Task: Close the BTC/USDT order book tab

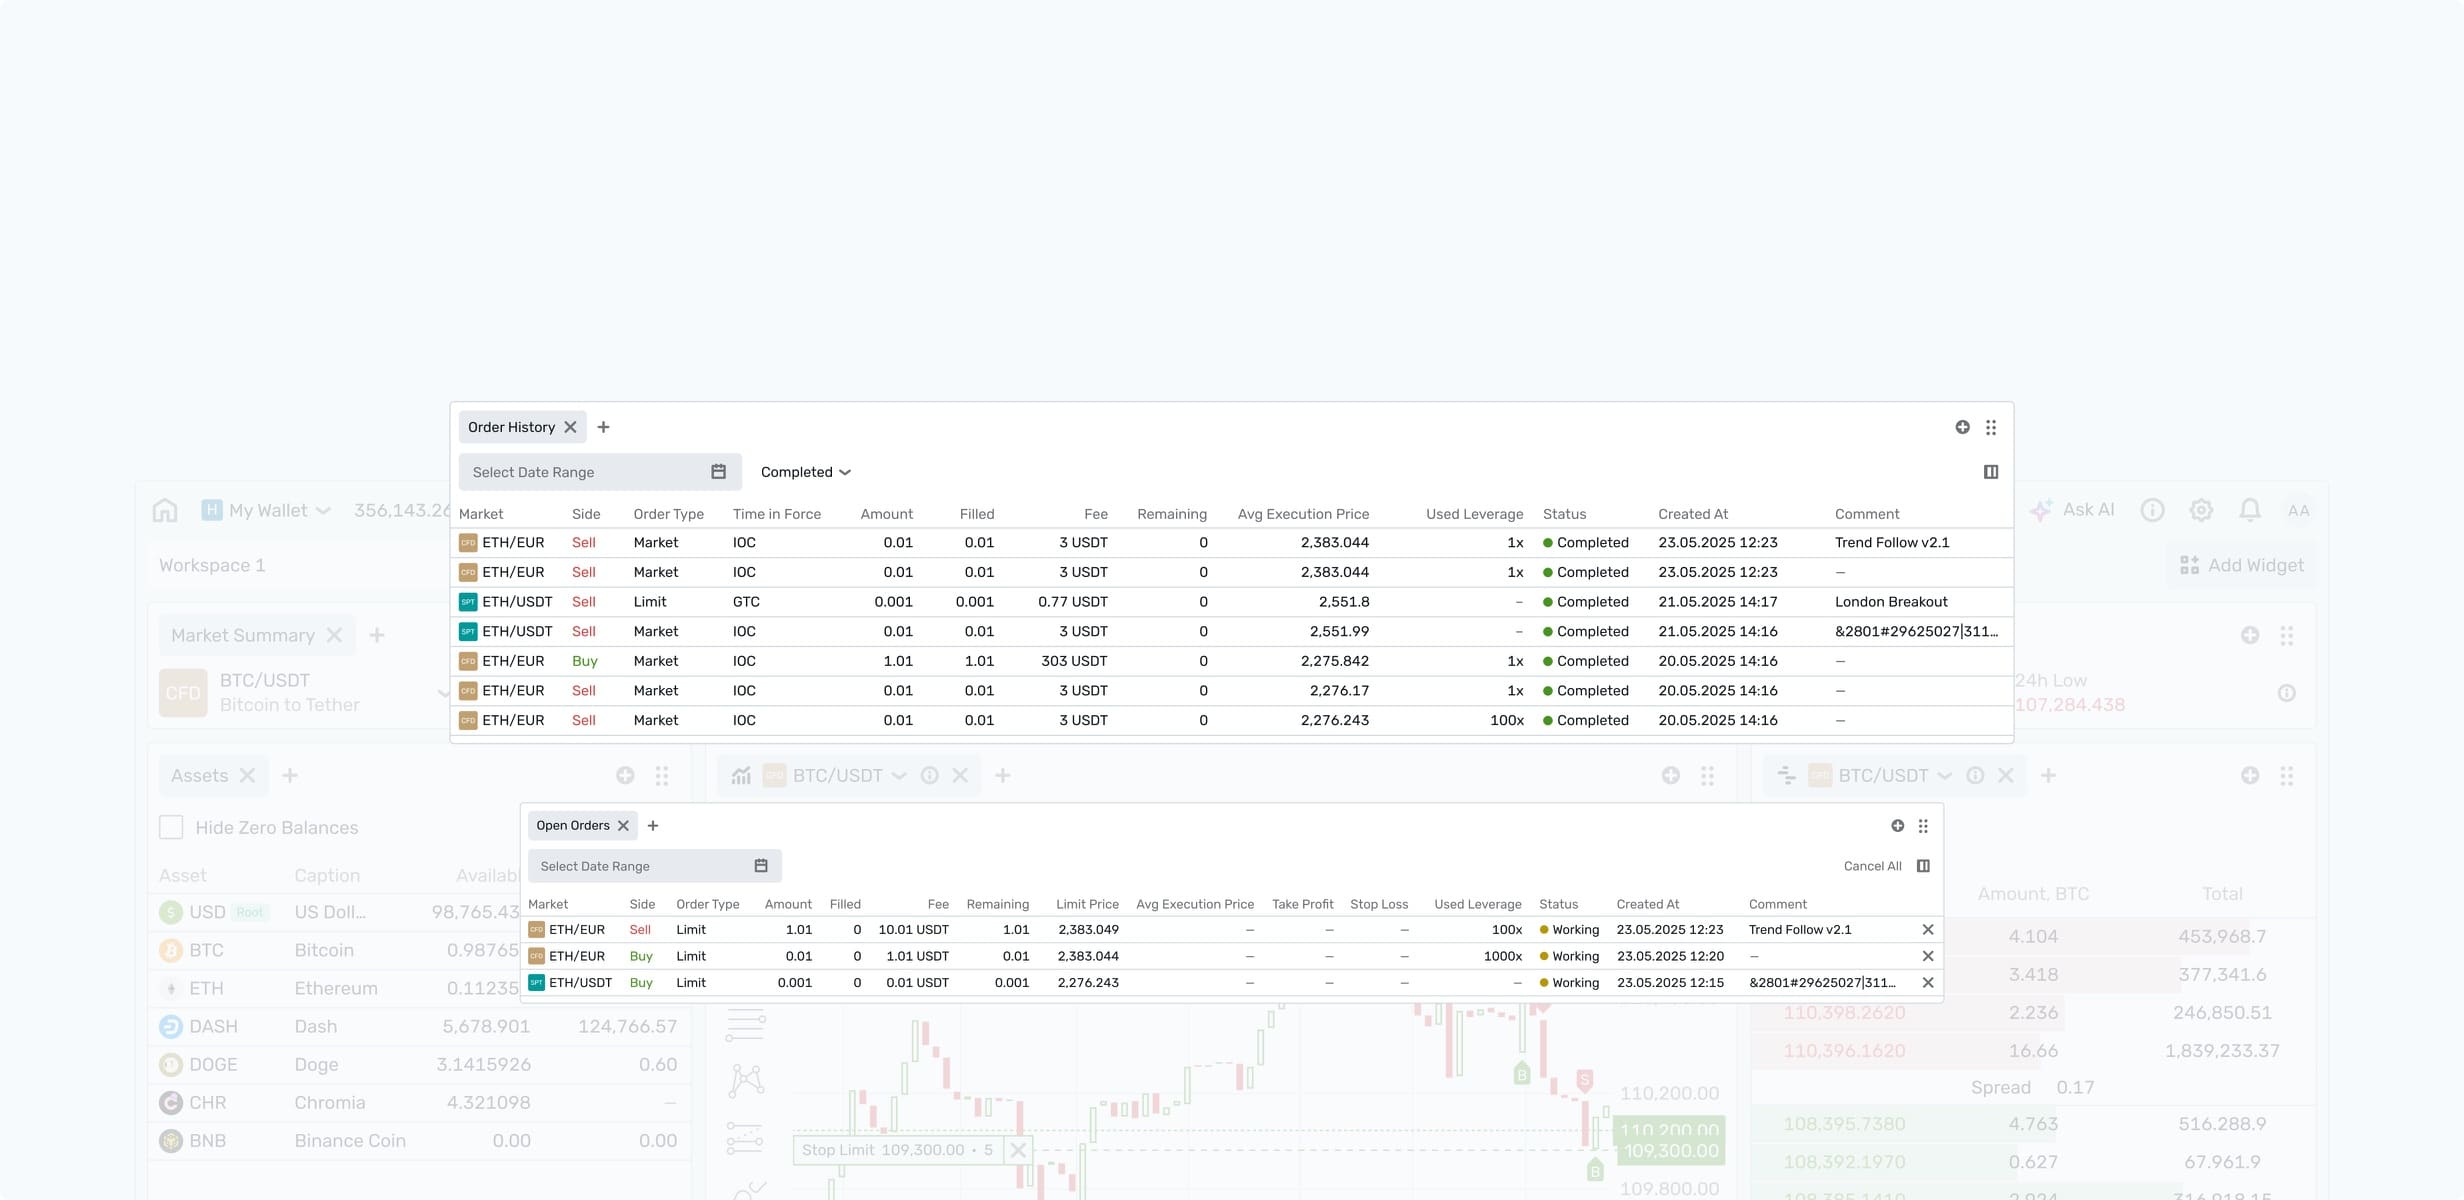Action: click(2005, 775)
